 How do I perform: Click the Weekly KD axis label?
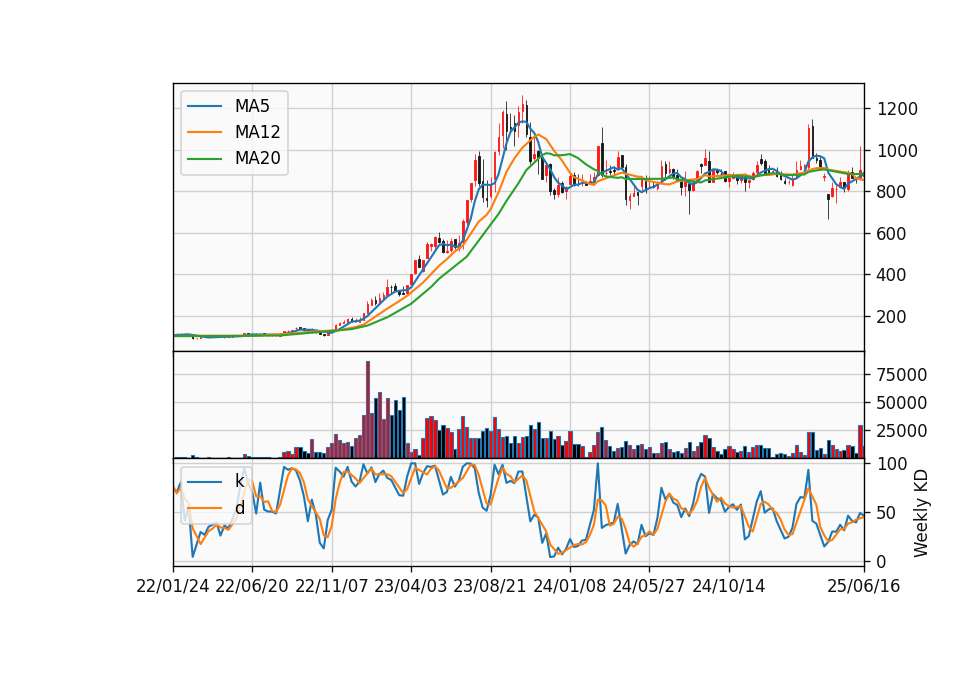click(920, 513)
